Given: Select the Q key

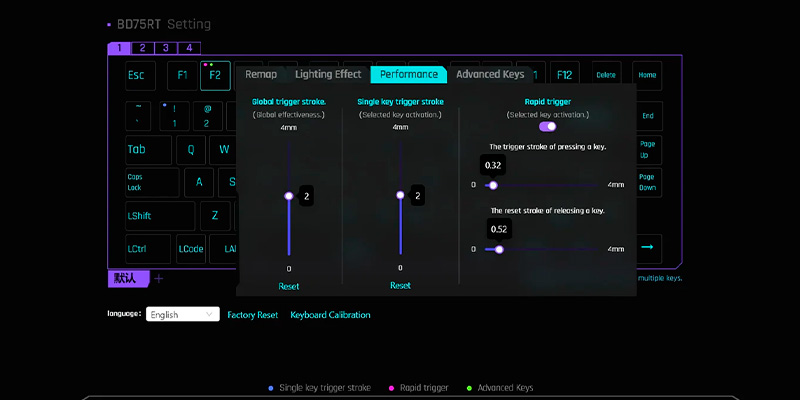Looking at the screenshot, I should 191,149.
